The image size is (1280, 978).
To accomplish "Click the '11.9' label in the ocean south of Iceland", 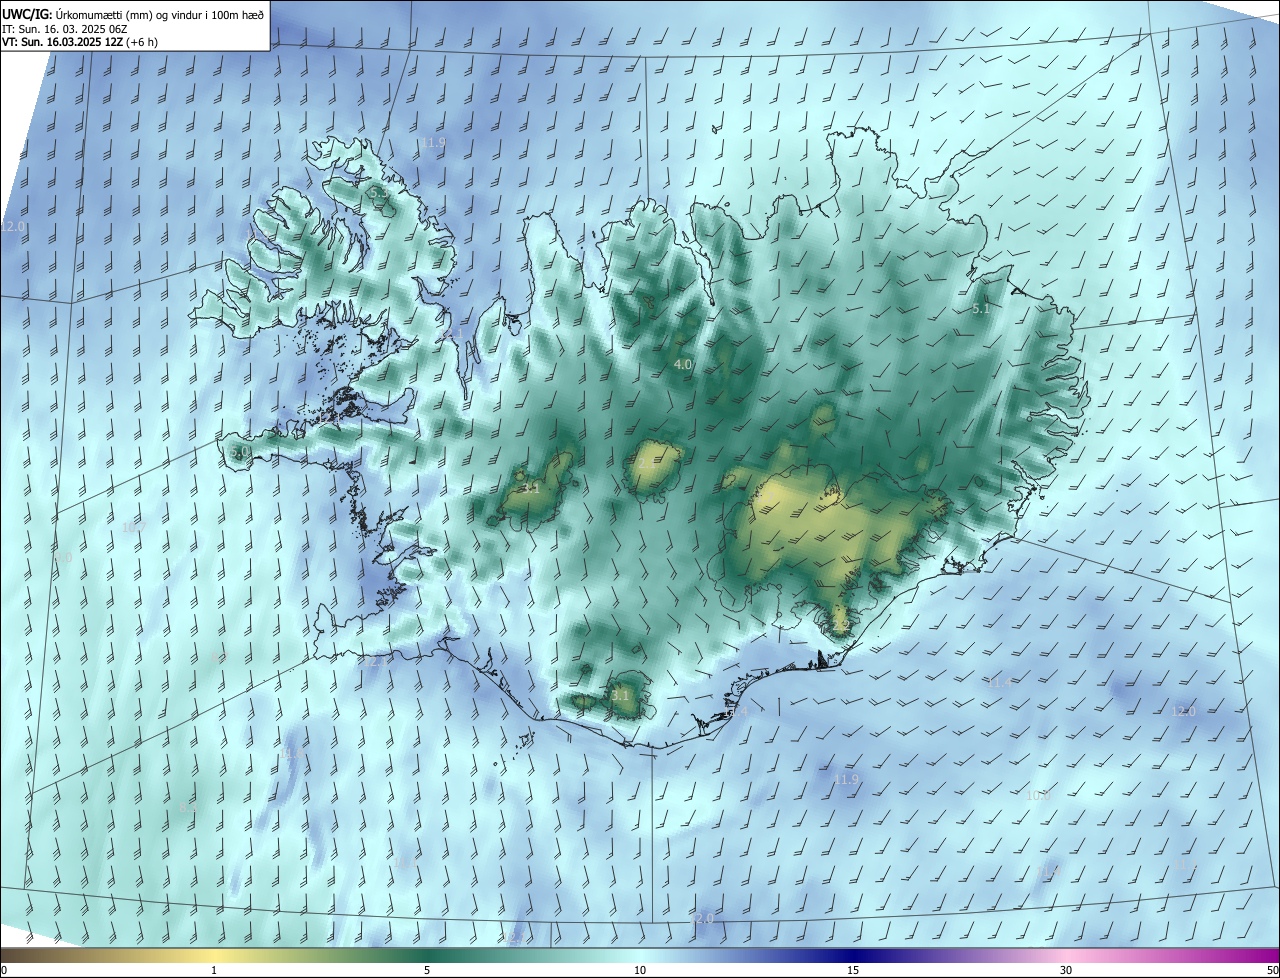I will tap(846, 779).
